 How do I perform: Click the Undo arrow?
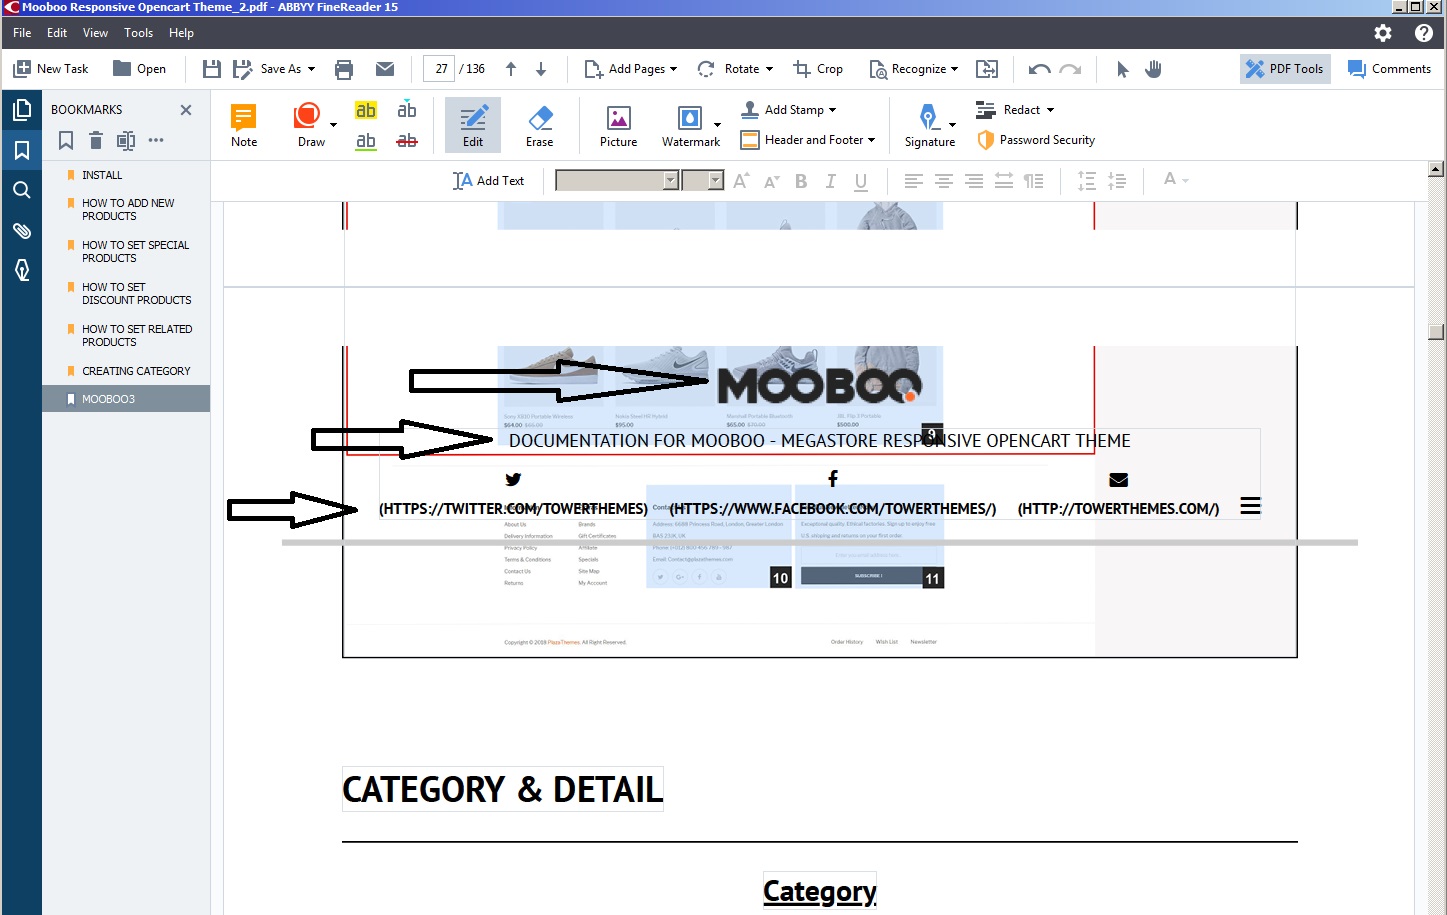(1039, 69)
